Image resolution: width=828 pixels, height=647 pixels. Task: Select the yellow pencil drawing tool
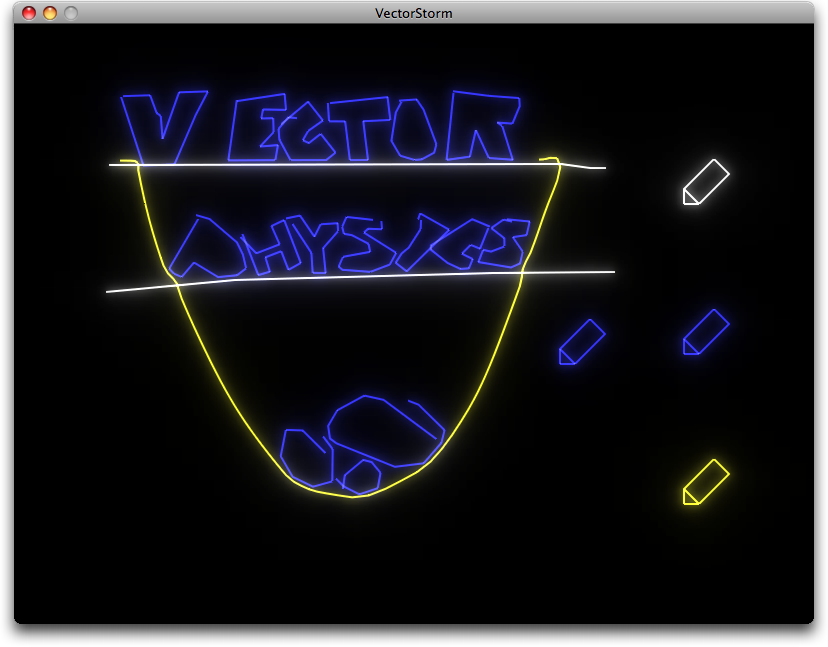706,482
